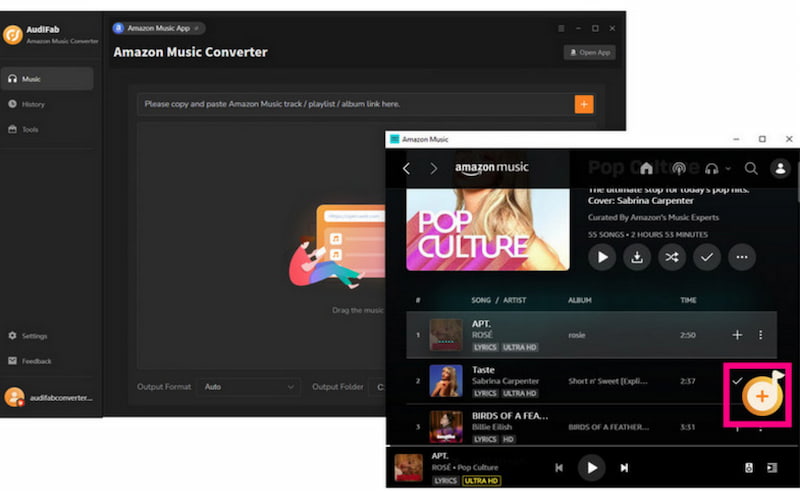Click Amazon Music vertical scrollbar
This screenshot has height=491, width=800.
[797, 184]
